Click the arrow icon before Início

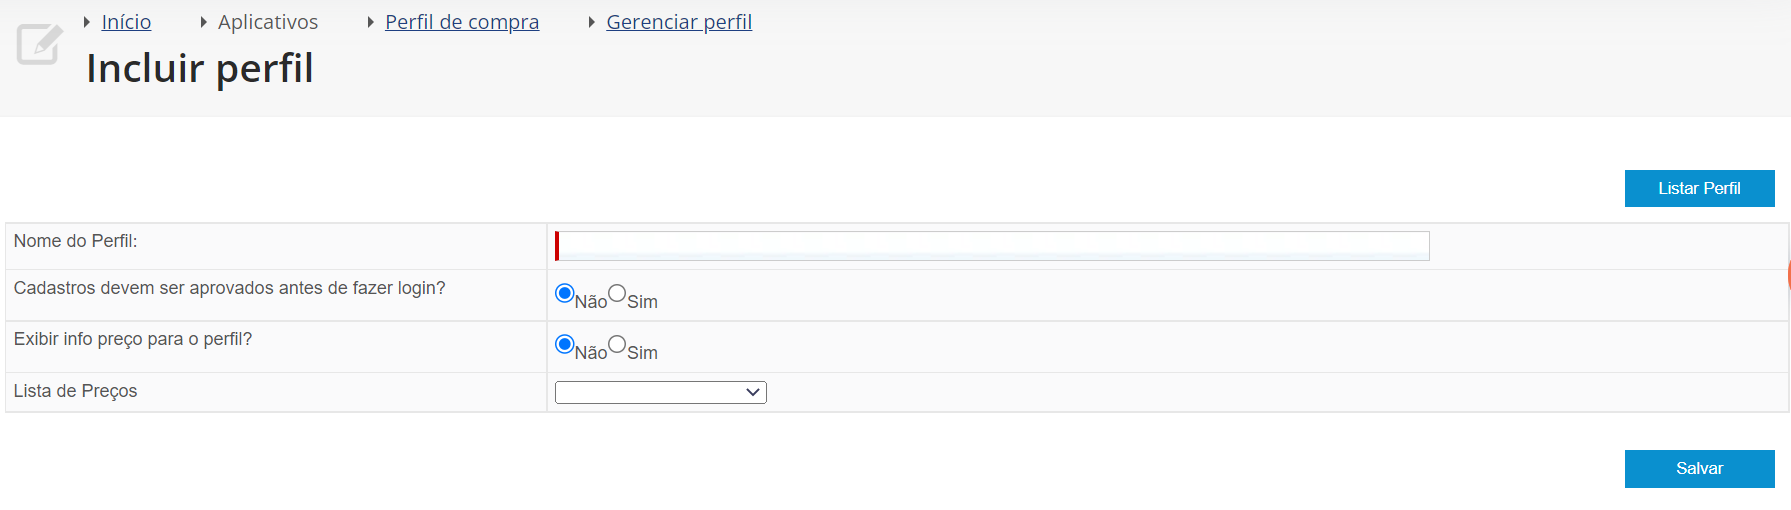[87, 22]
